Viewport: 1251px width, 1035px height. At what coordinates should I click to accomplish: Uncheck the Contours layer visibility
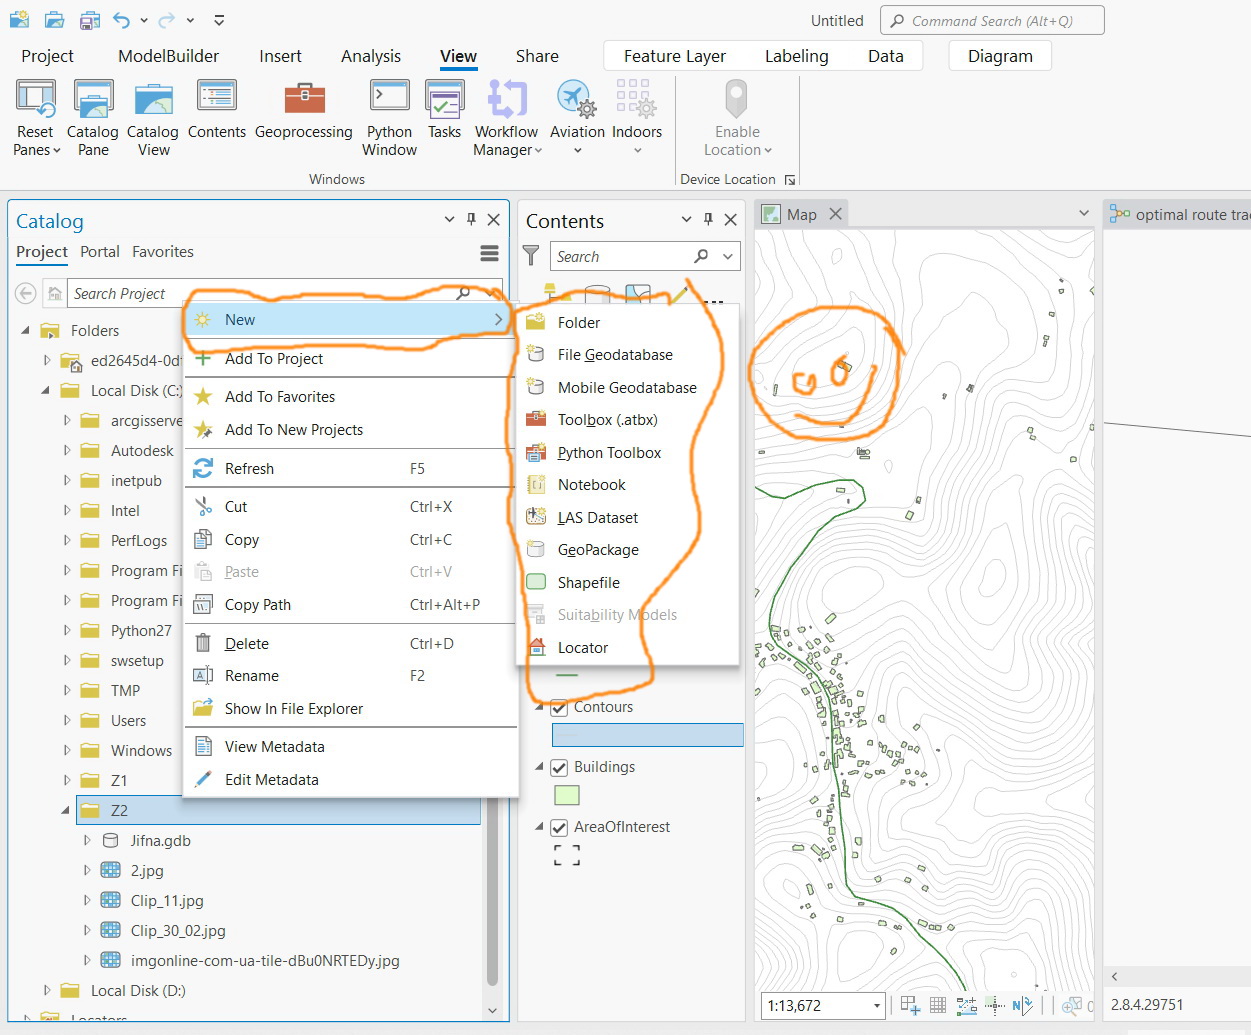(558, 707)
